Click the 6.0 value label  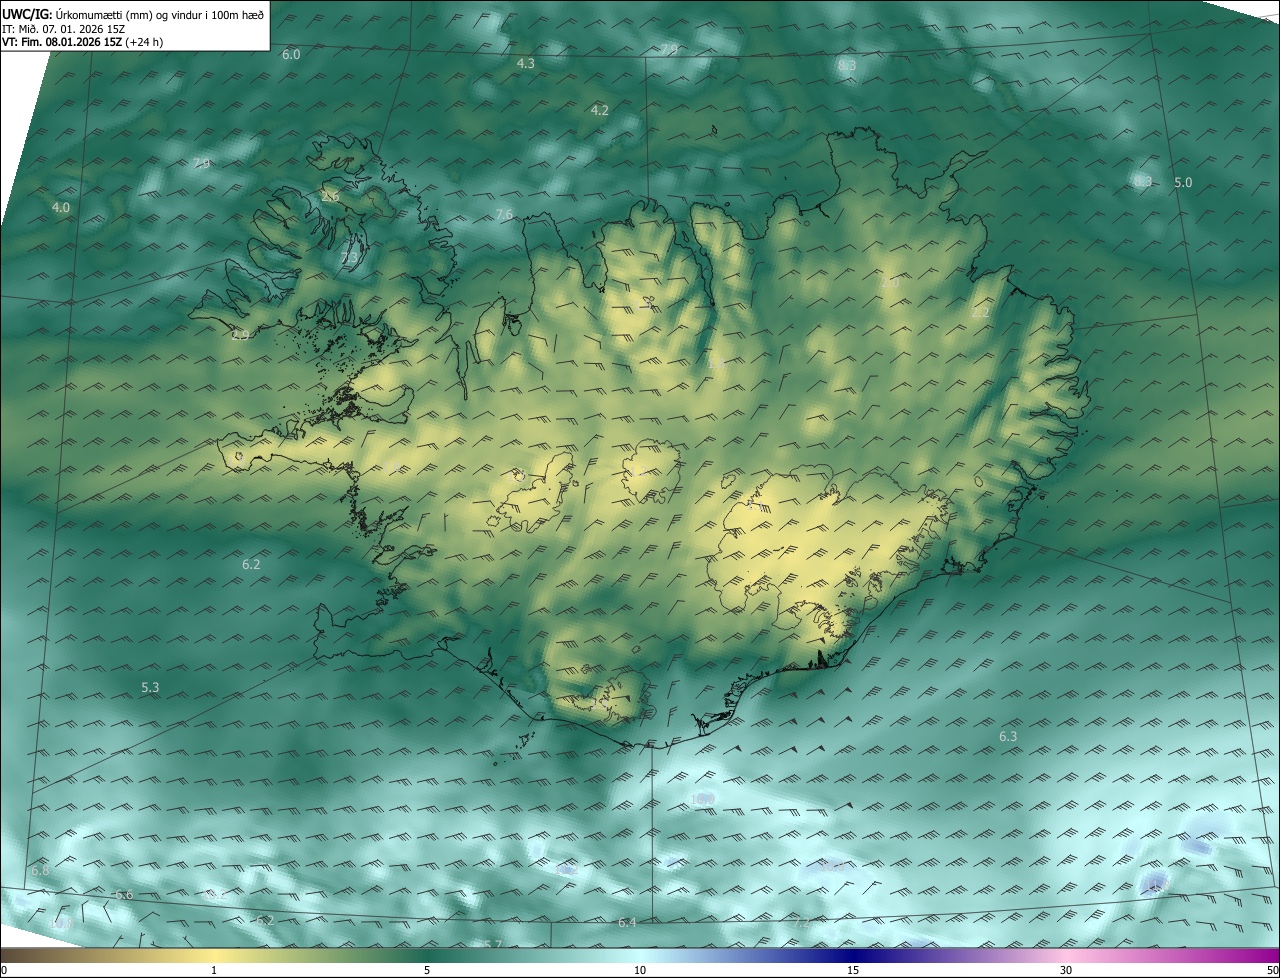tap(291, 54)
